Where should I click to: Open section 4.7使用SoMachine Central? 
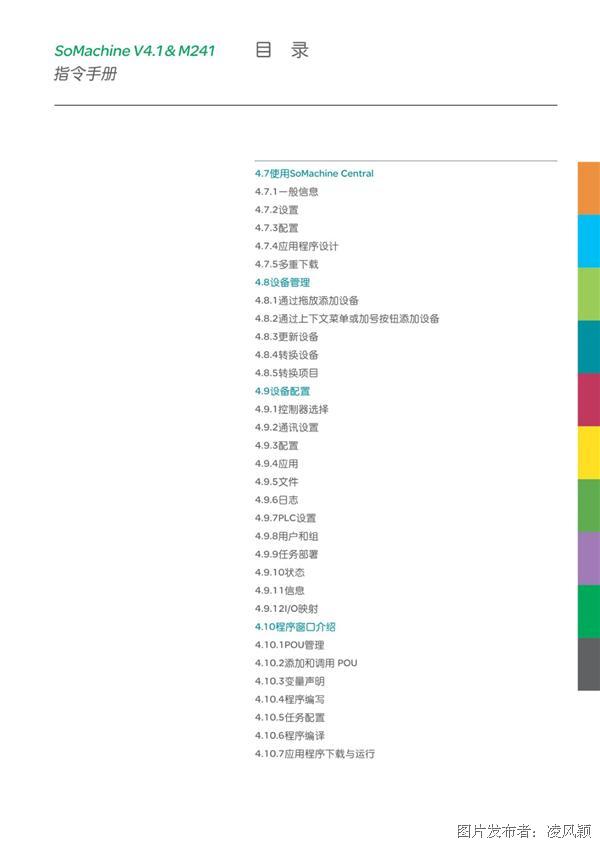click(314, 174)
